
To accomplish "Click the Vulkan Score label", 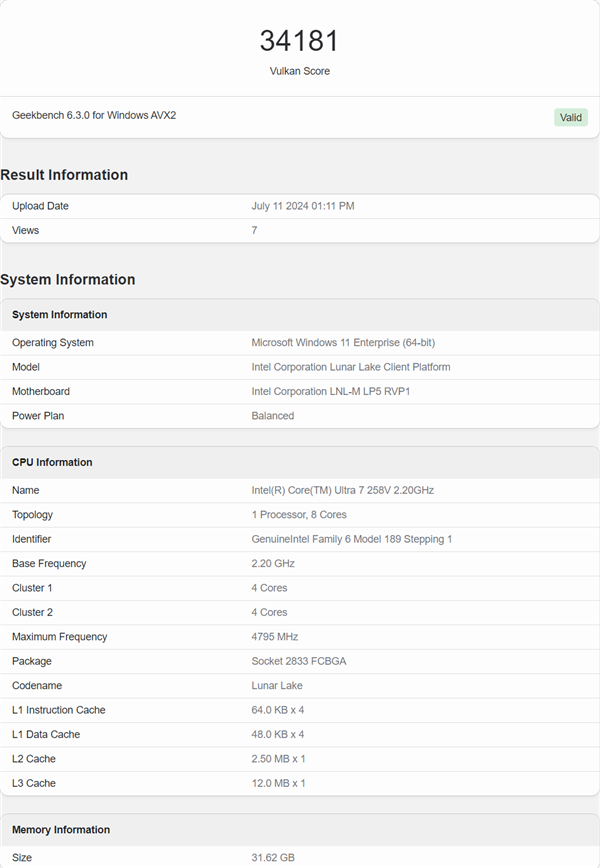I will pyautogui.click(x=299, y=71).
